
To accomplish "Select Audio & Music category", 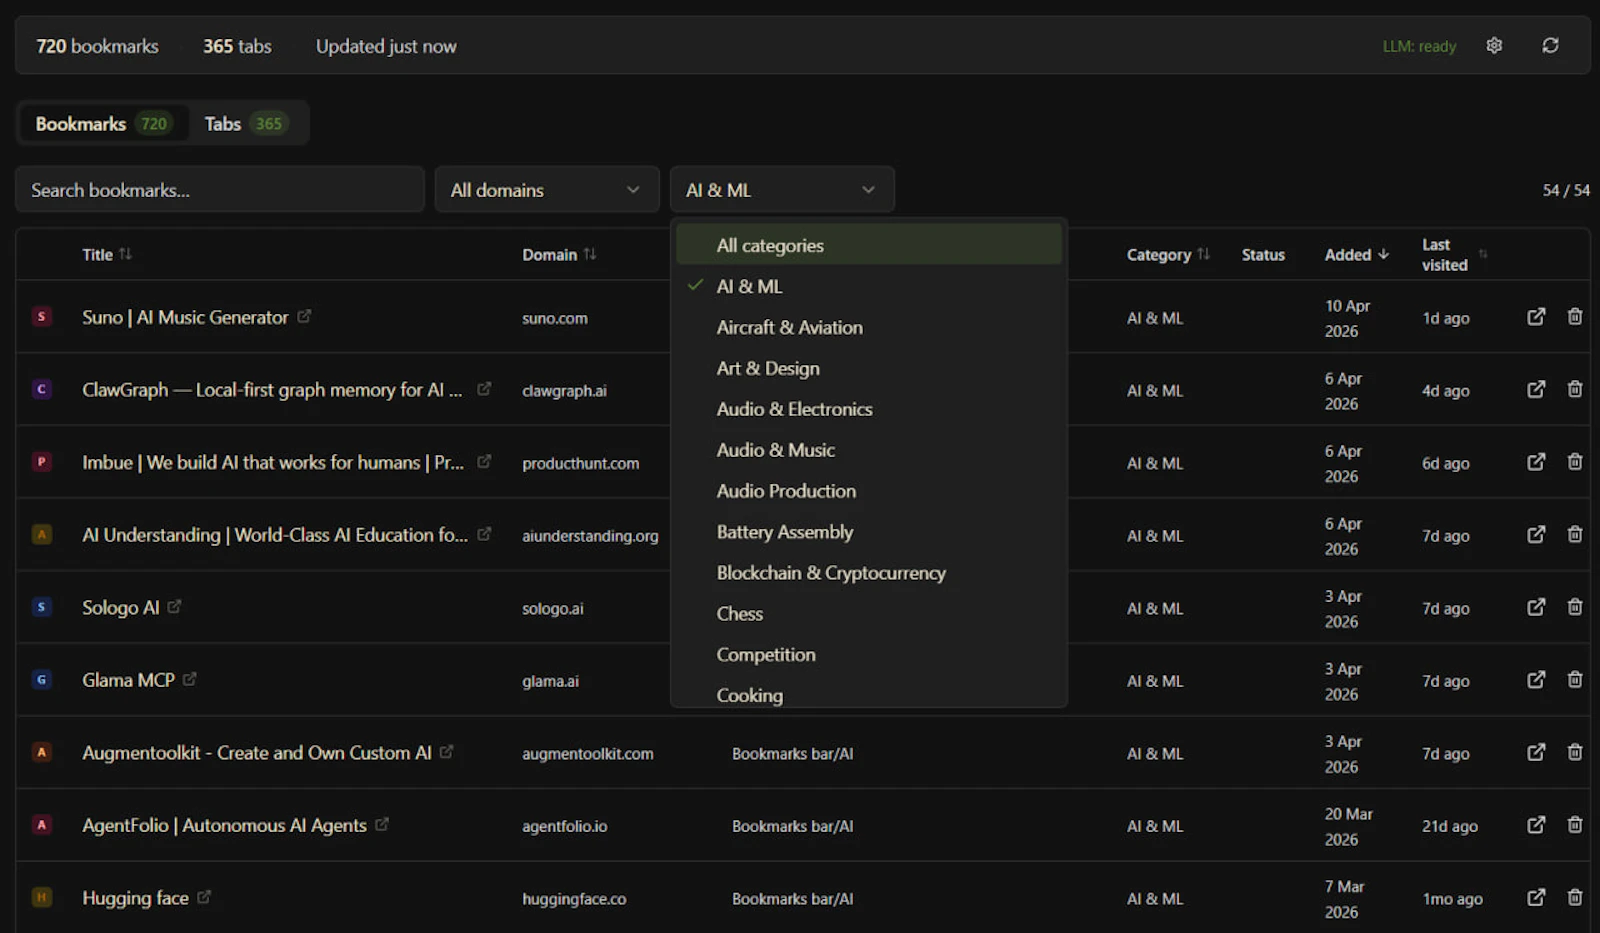I will coord(869,450).
